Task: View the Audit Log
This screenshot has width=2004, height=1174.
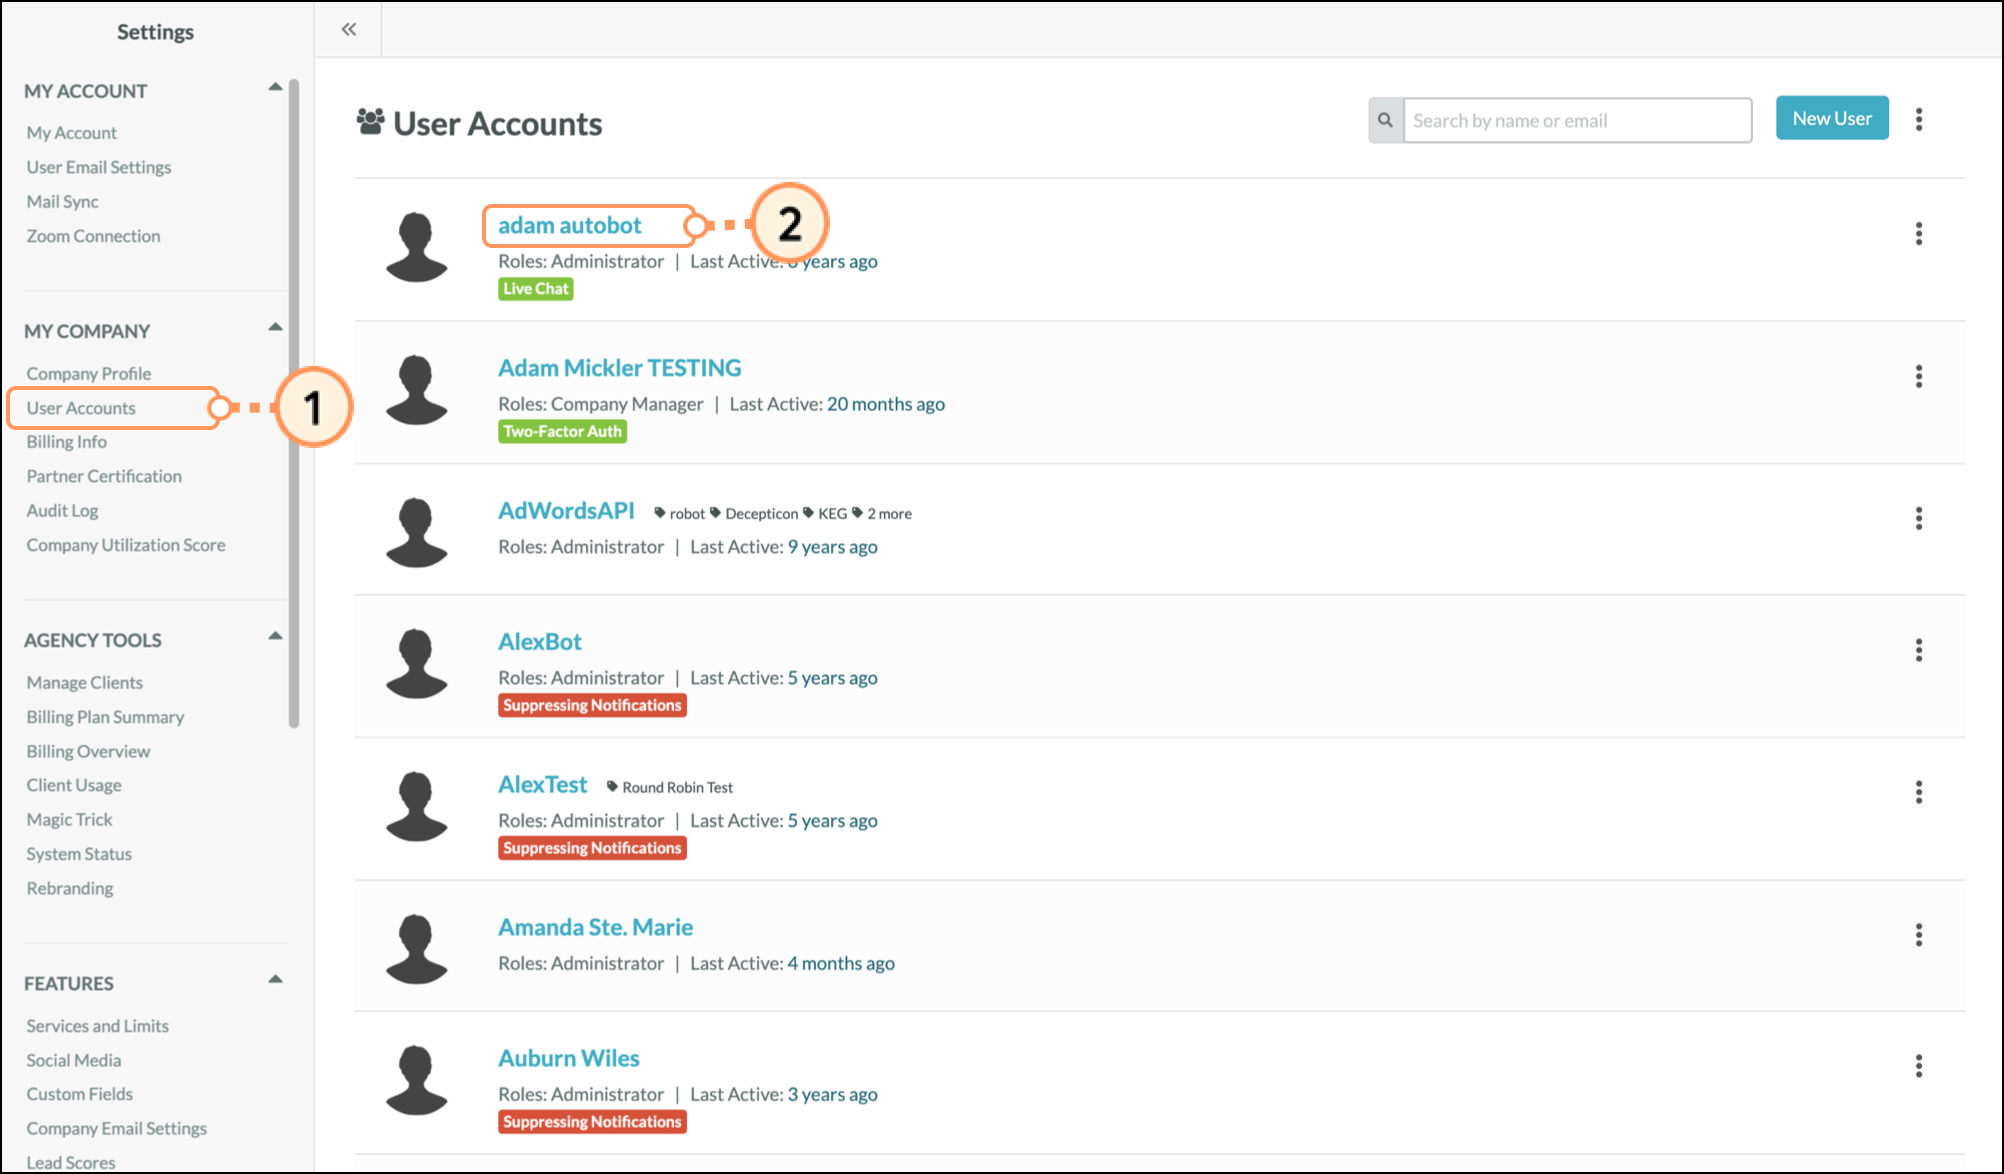Action: click(x=62, y=510)
